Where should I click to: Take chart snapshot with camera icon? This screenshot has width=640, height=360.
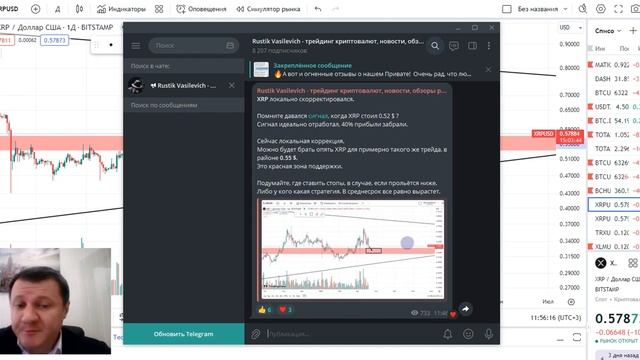tap(636, 9)
